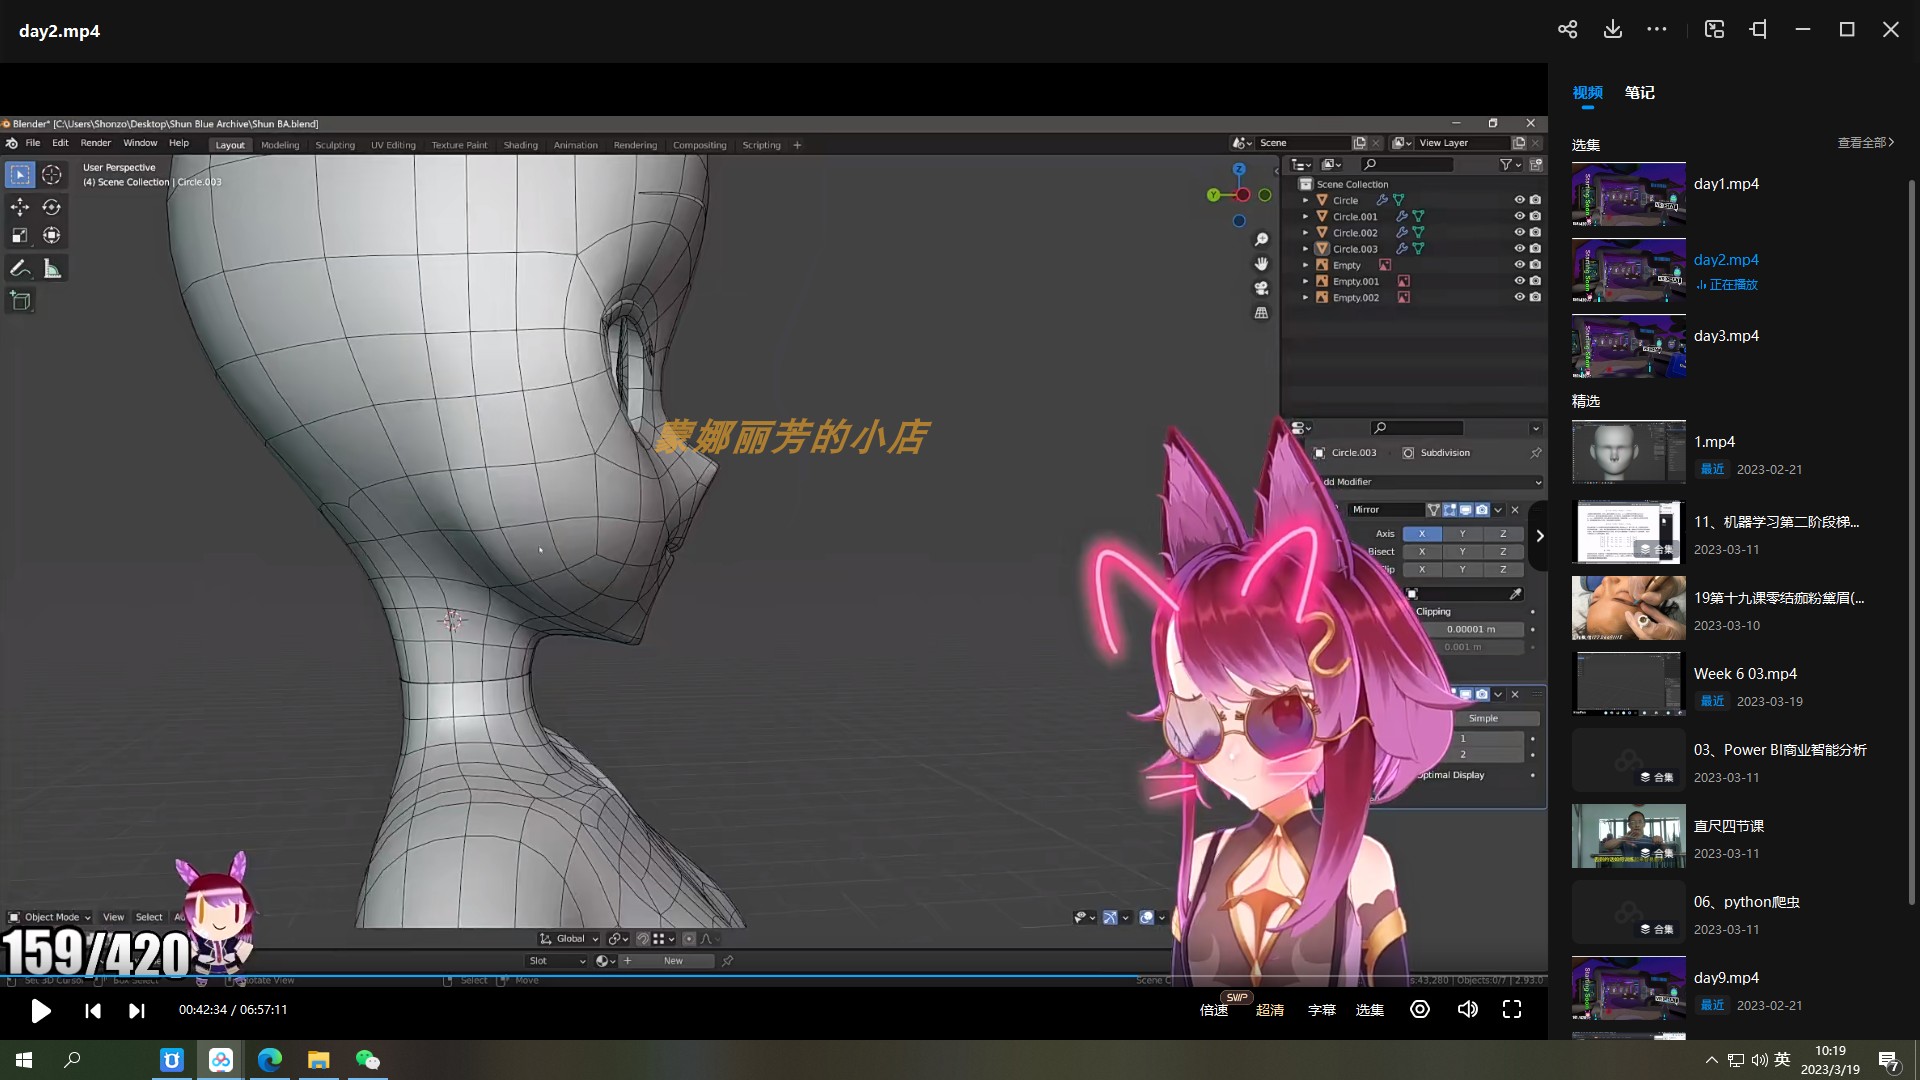The image size is (1920, 1080).
Task: Select Blender's Scale tool
Action: (20, 236)
